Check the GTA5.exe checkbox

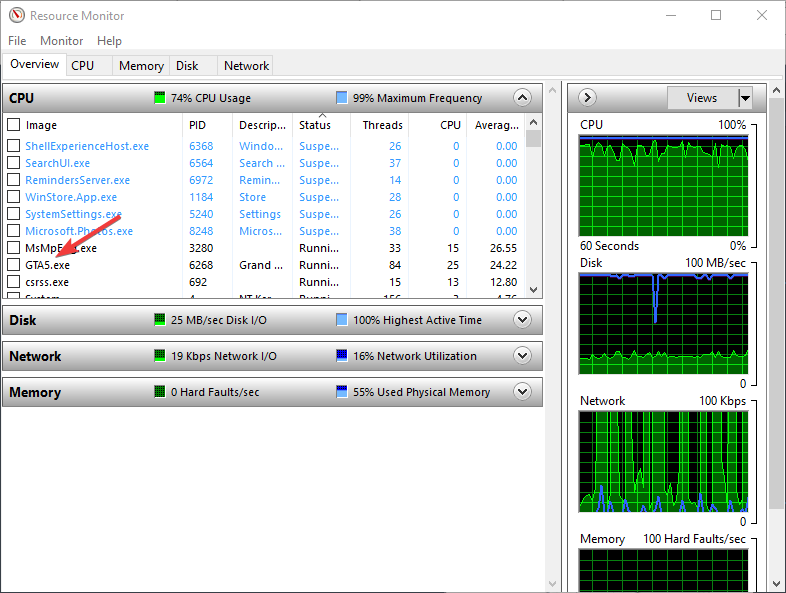[x=14, y=265]
